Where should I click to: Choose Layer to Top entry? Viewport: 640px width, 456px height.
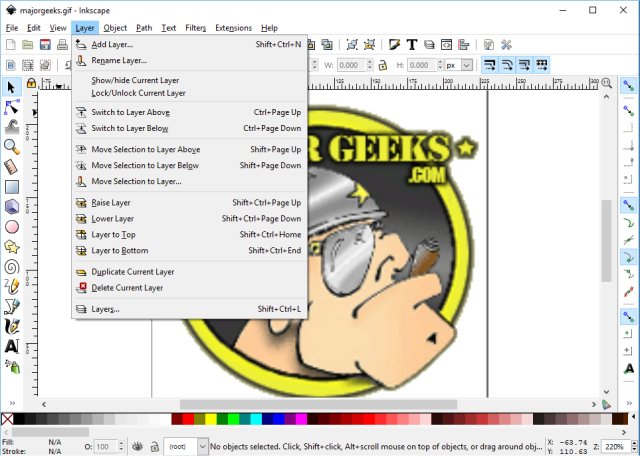tap(189, 235)
